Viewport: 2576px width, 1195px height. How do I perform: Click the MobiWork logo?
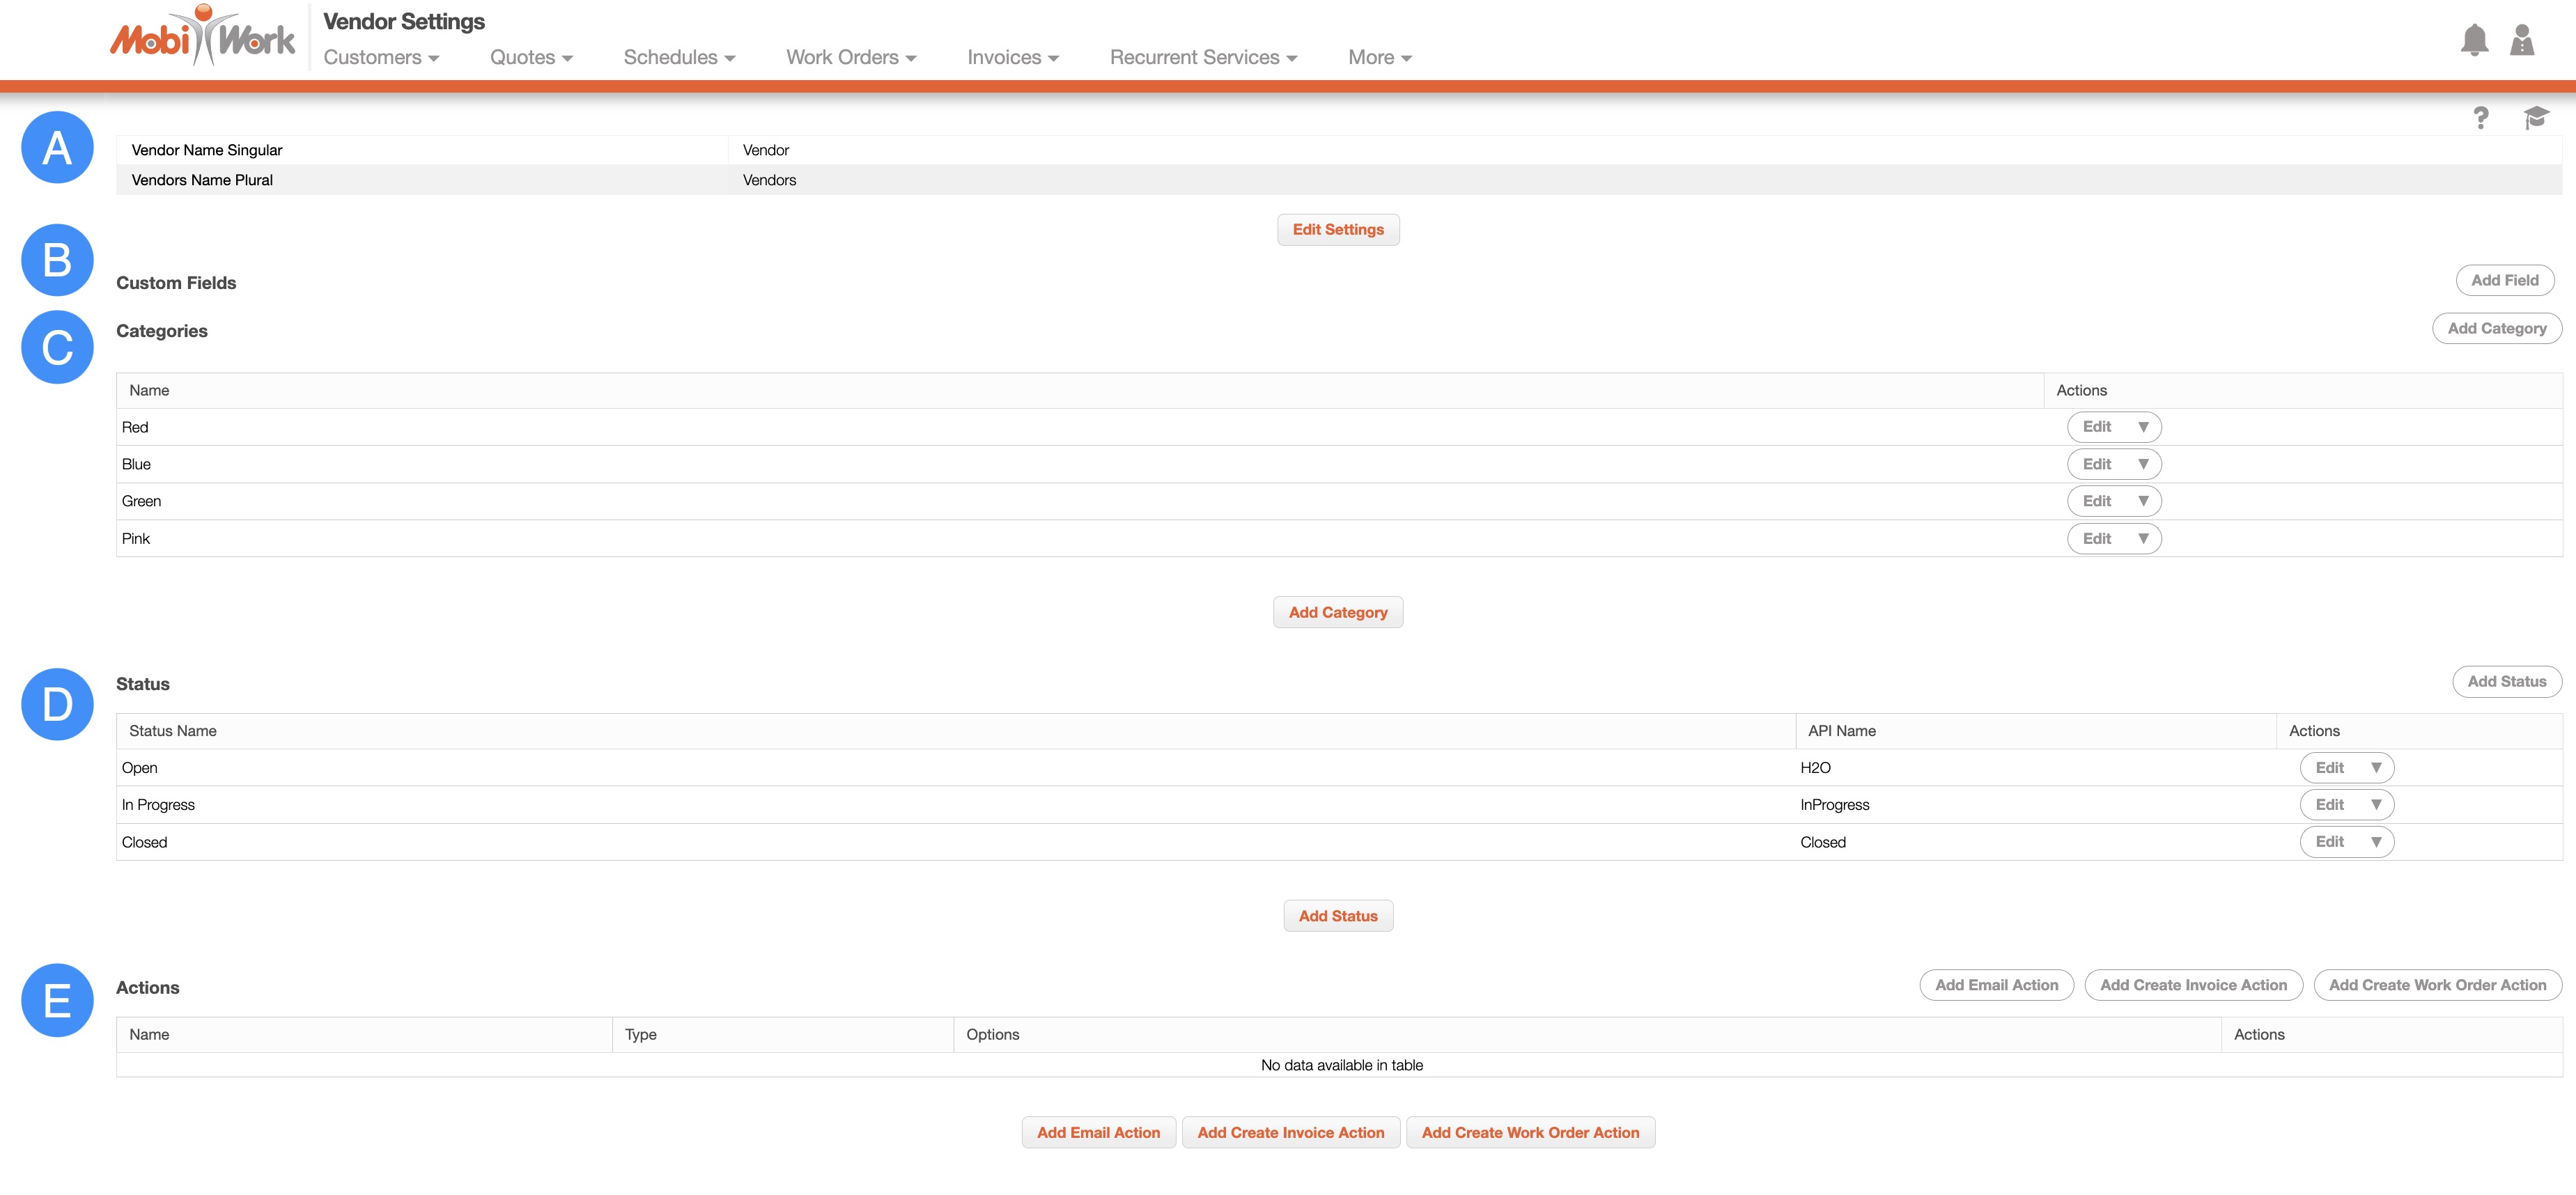(x=202, y=37)
